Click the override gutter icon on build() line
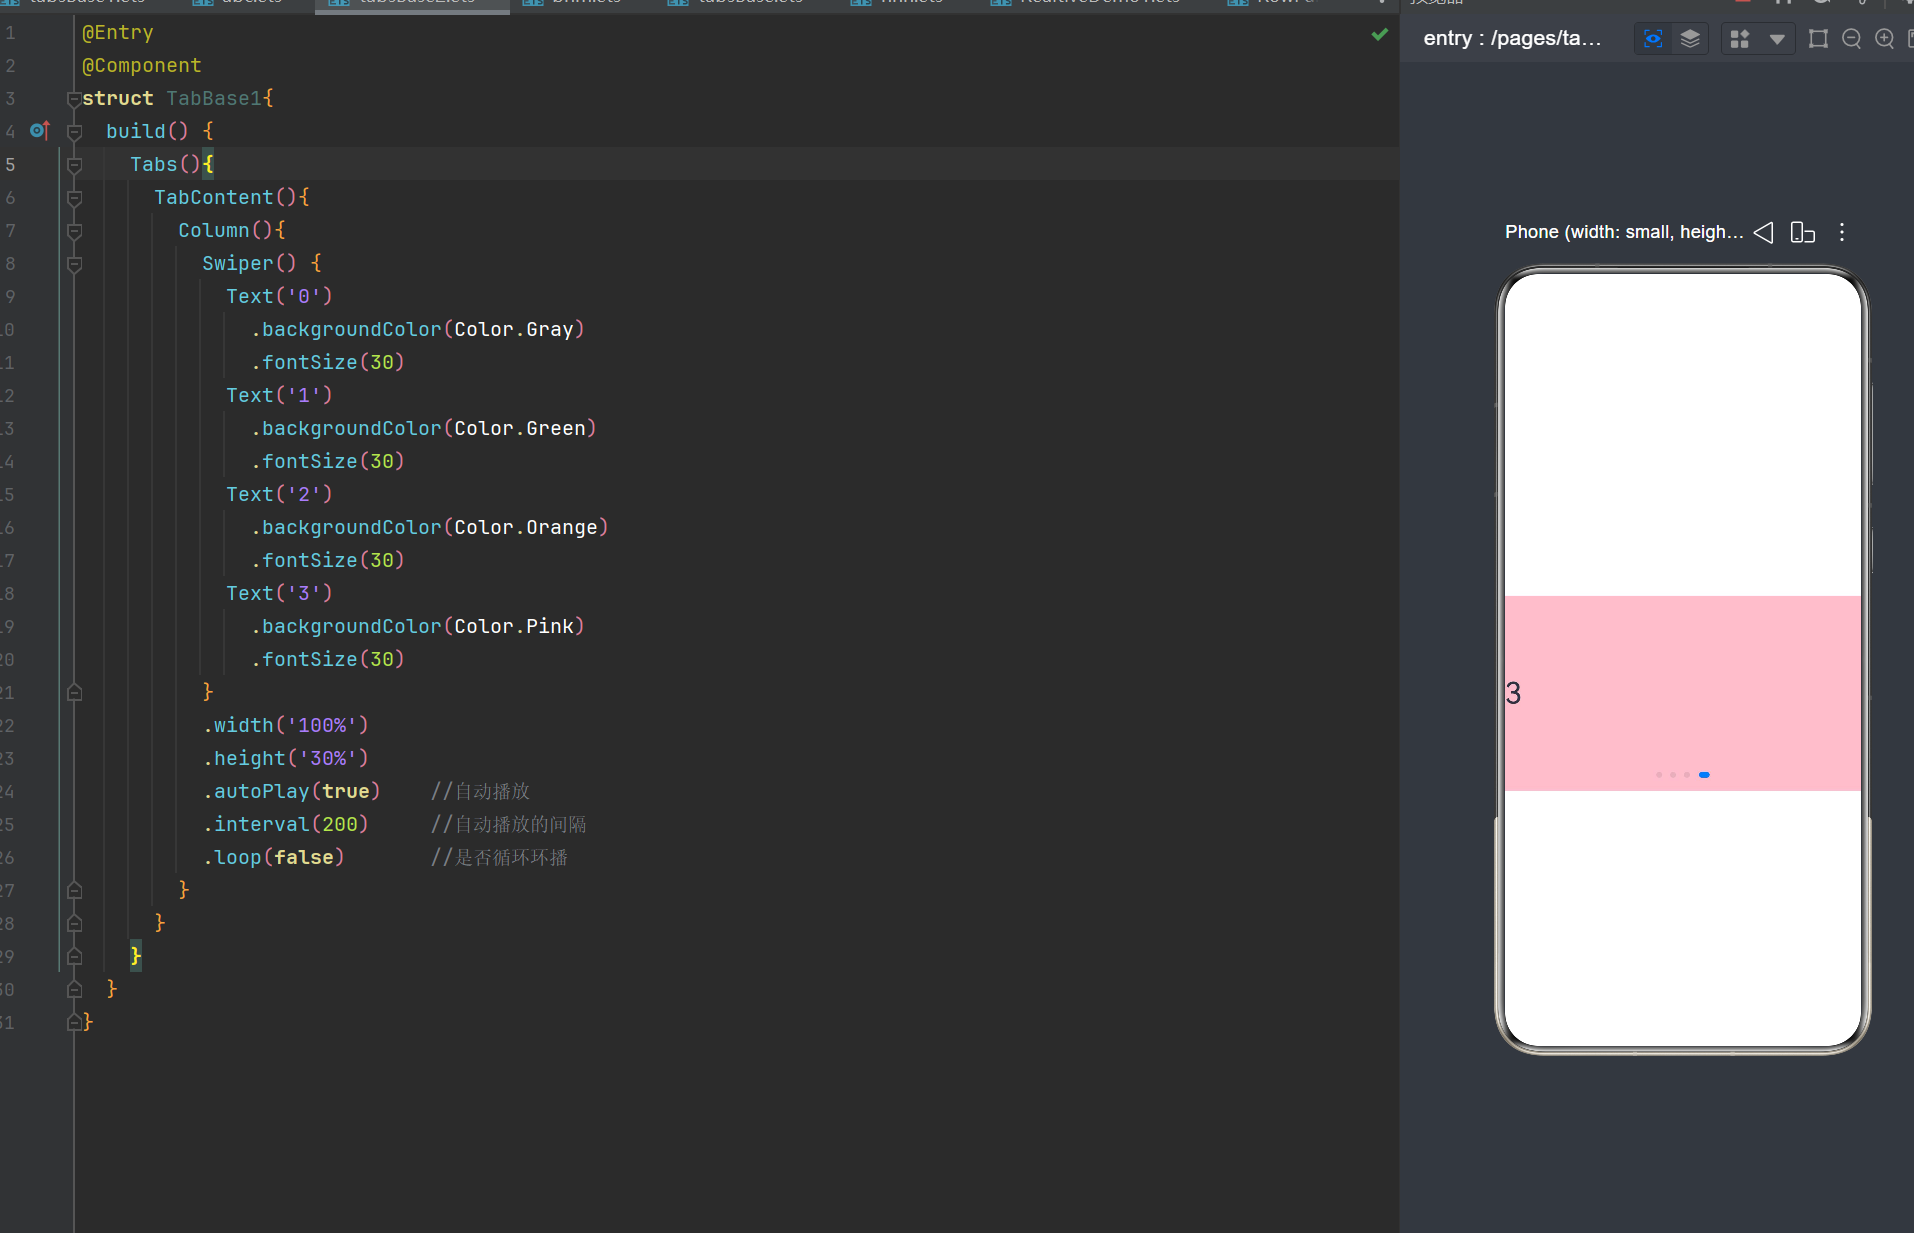 coord(40,130)
